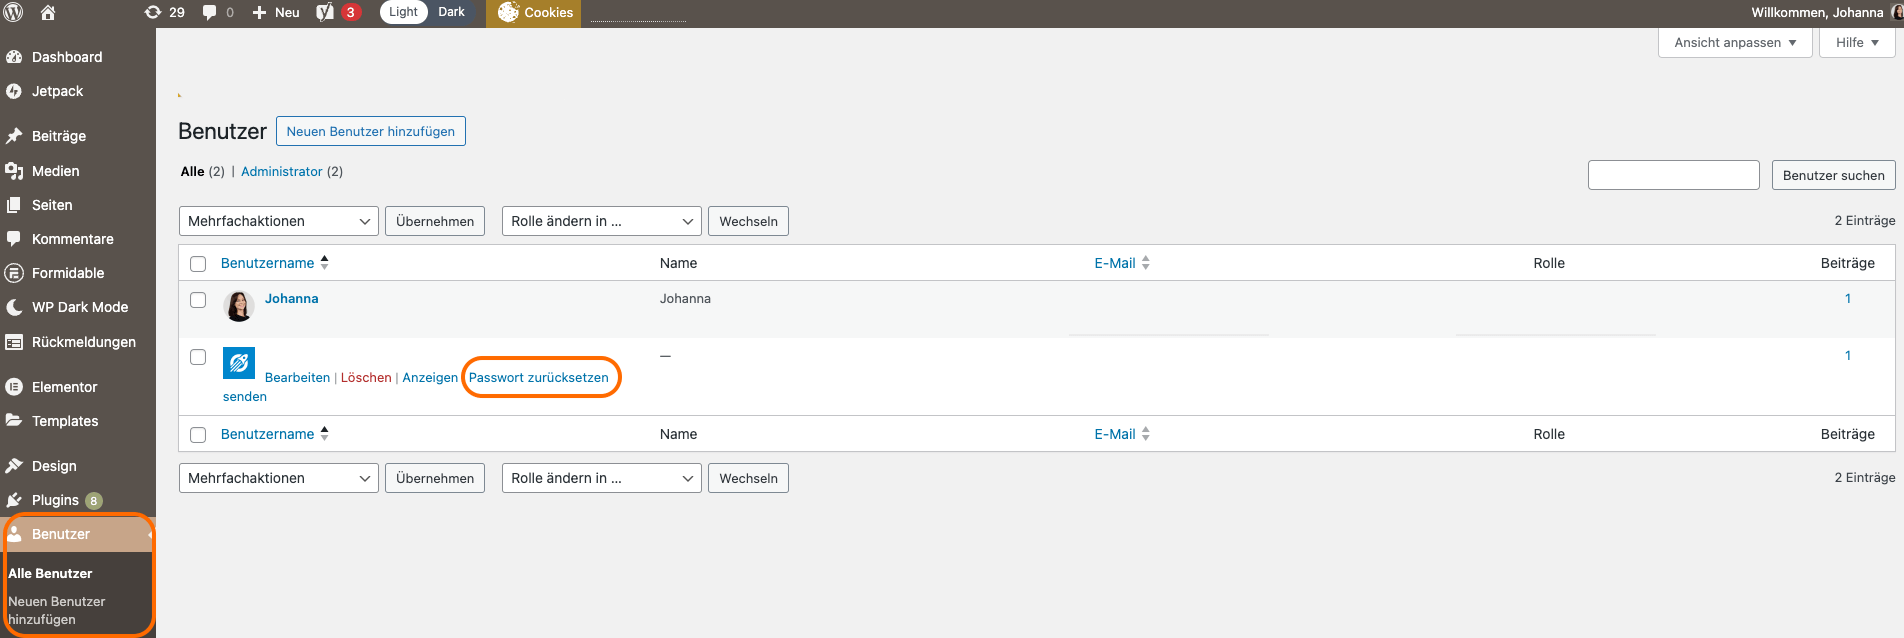
Task: Click the WordPress logo icon
Action: click(14, 13)
